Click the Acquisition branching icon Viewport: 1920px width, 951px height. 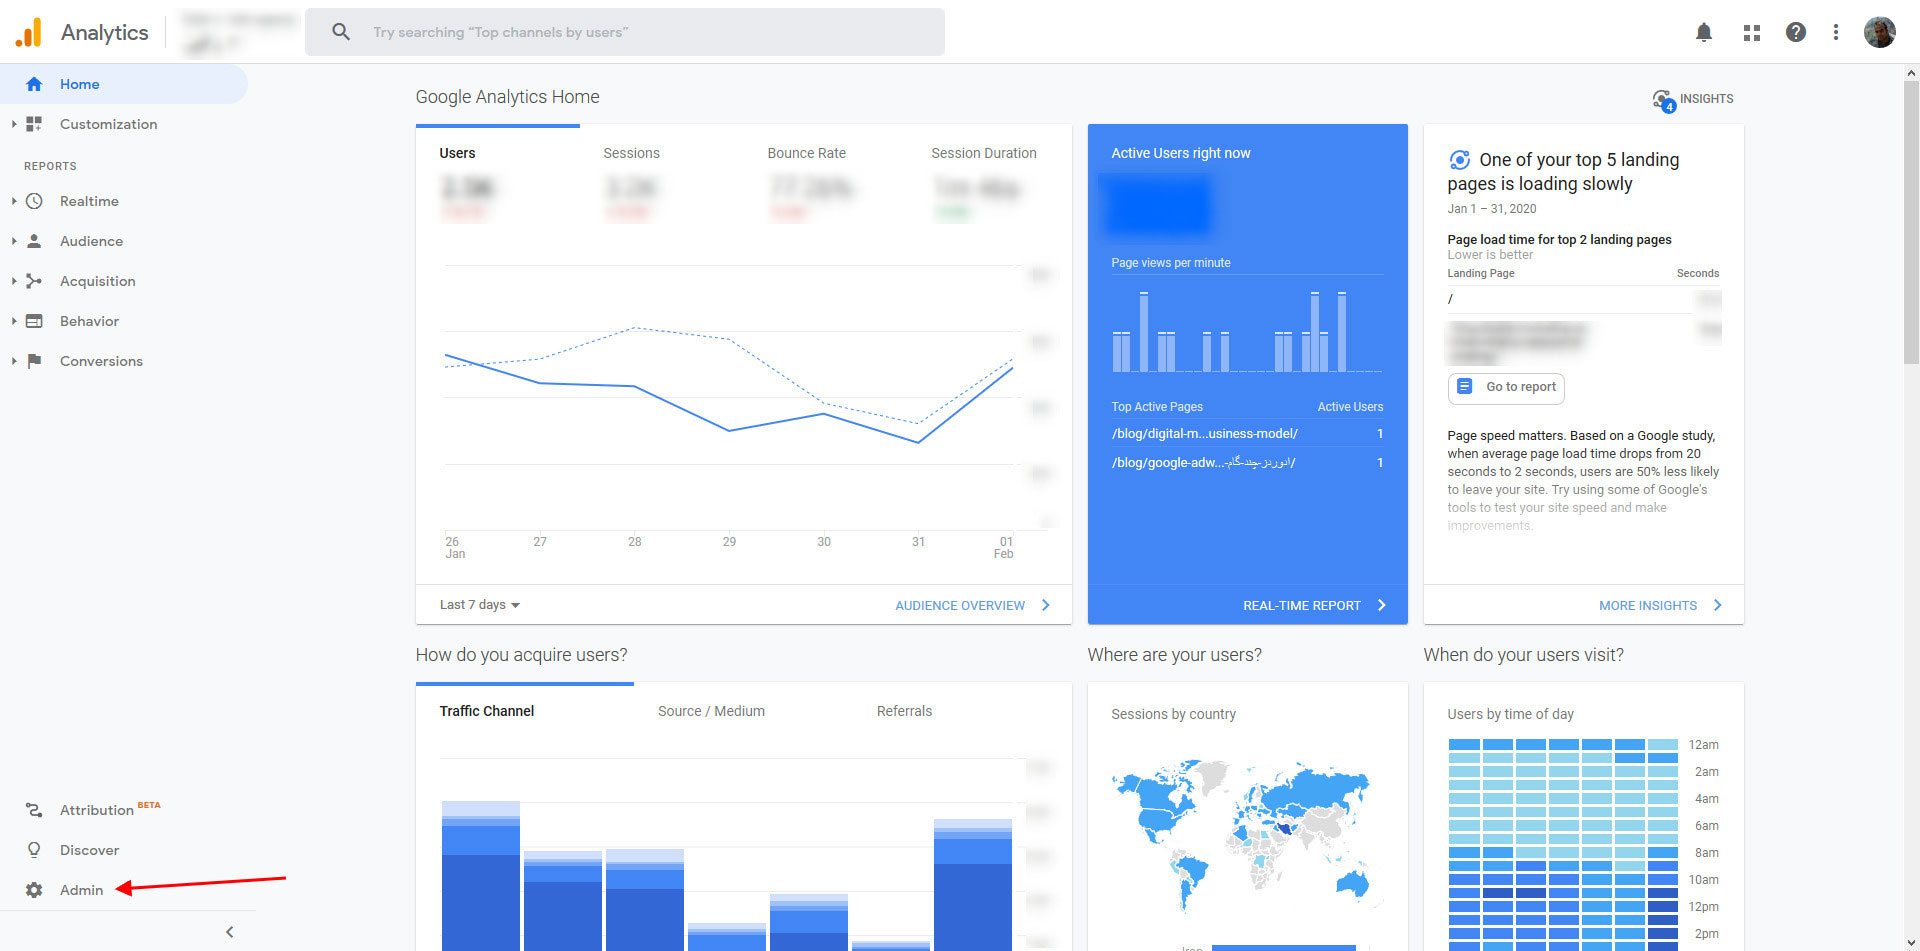tap(34, 281)
